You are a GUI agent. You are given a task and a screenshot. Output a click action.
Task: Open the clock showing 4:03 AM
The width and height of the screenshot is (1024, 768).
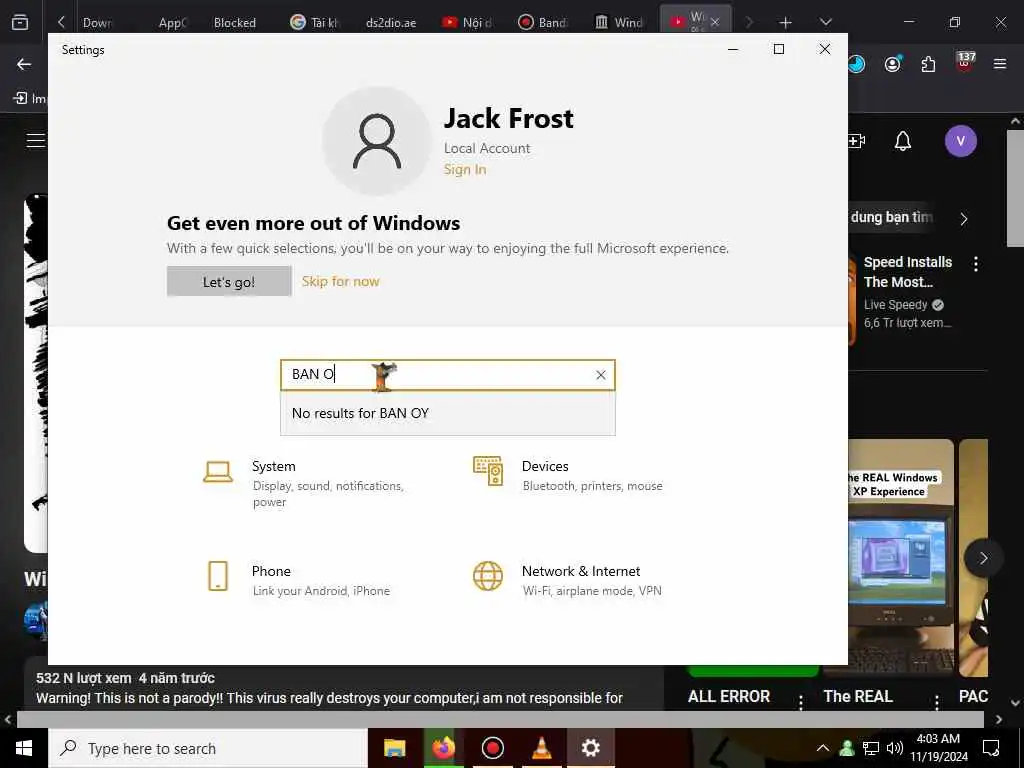click(x=939, y=748)
